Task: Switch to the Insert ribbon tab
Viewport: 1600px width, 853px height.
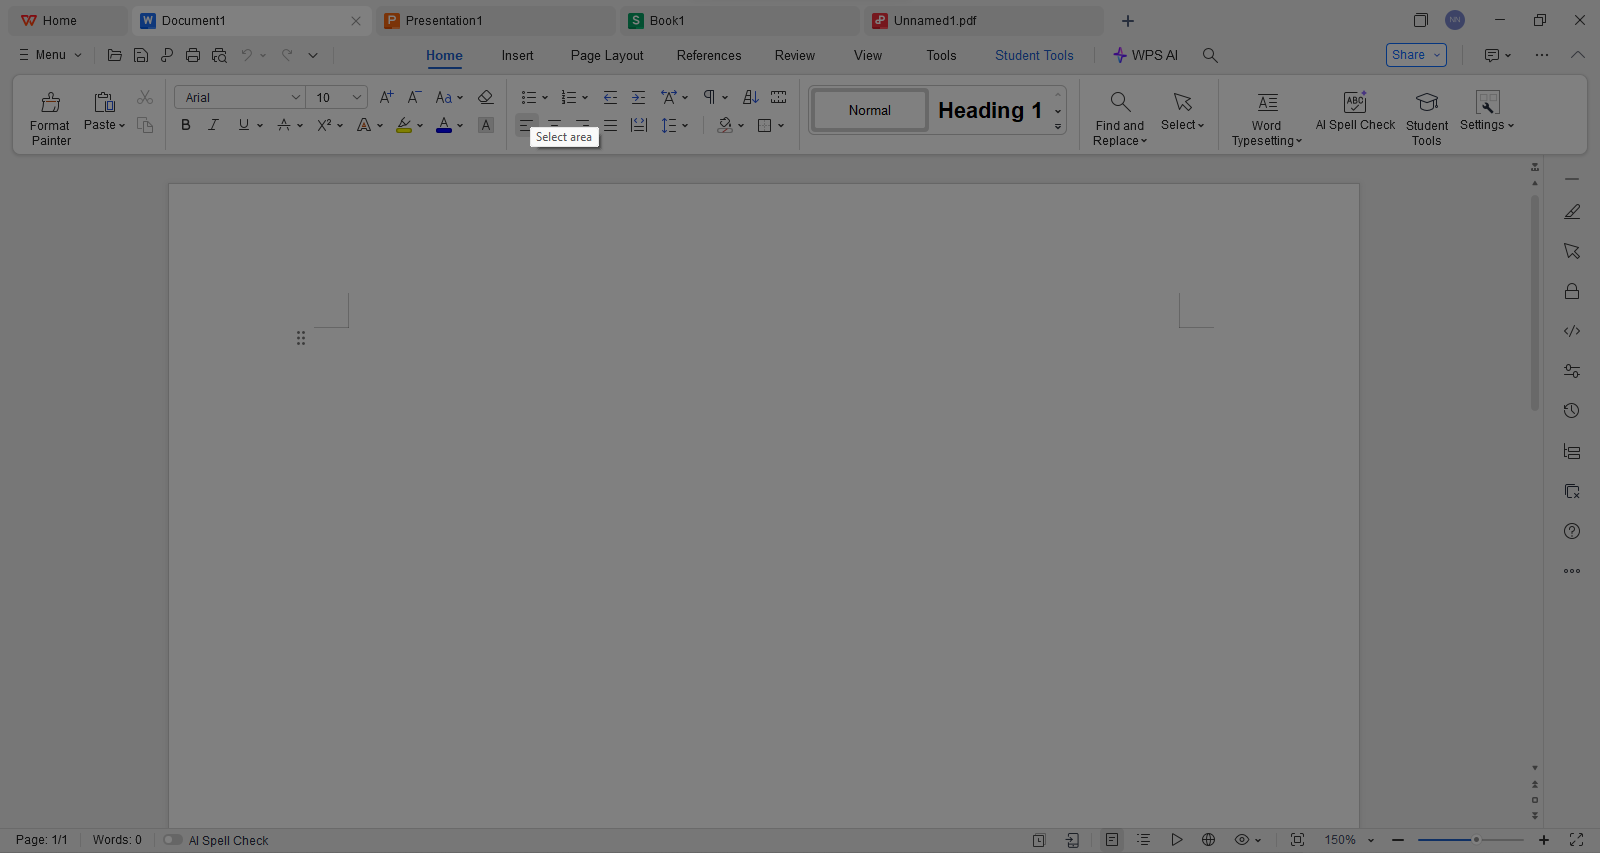Action: tap(517, 56)
